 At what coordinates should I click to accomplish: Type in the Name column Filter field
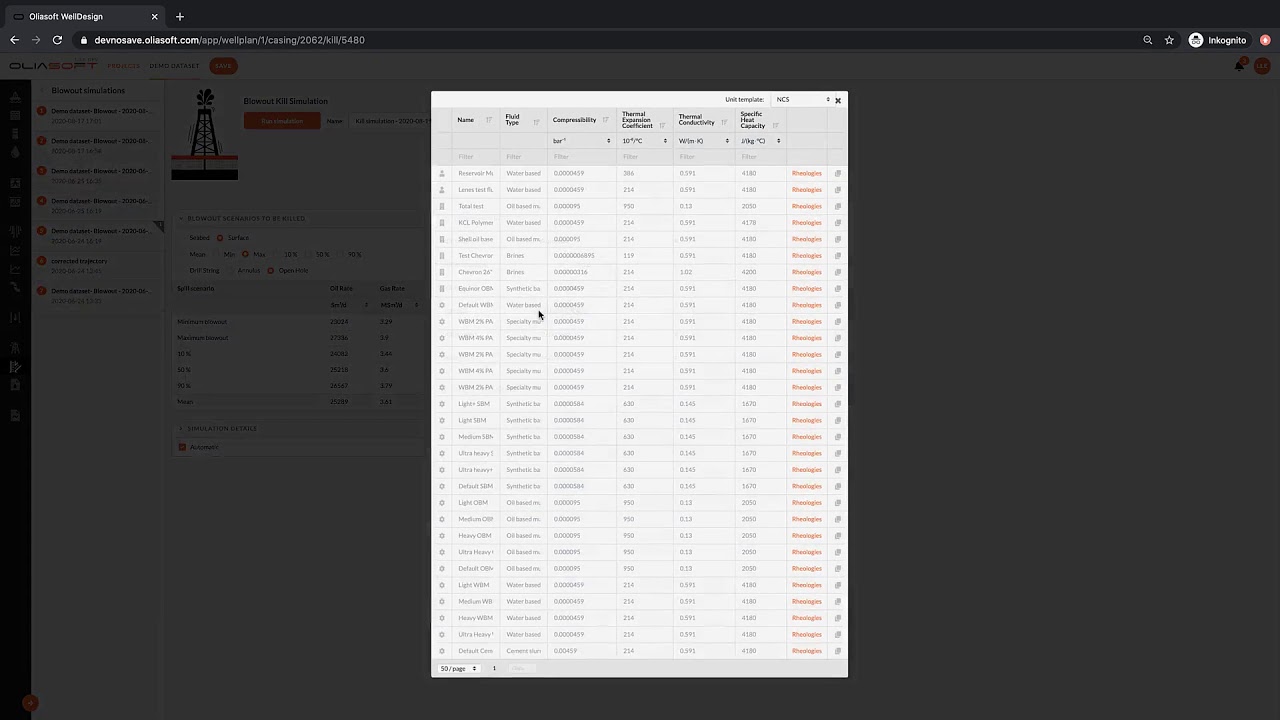coord(465,156)
